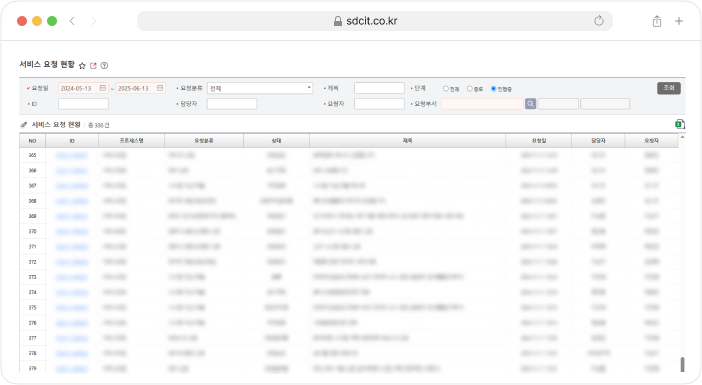
Task: Sort by the NO column header
Action: [32, 141]
